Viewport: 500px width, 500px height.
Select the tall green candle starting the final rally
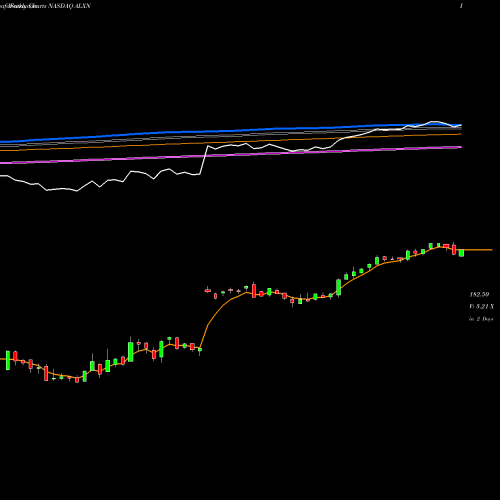click(339, 287)
